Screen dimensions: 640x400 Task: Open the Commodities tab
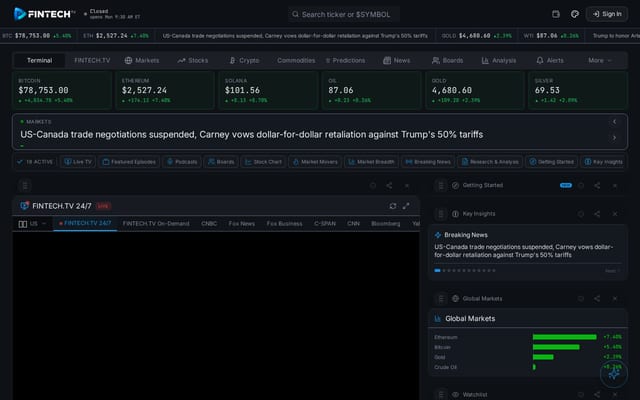point(296,60)
